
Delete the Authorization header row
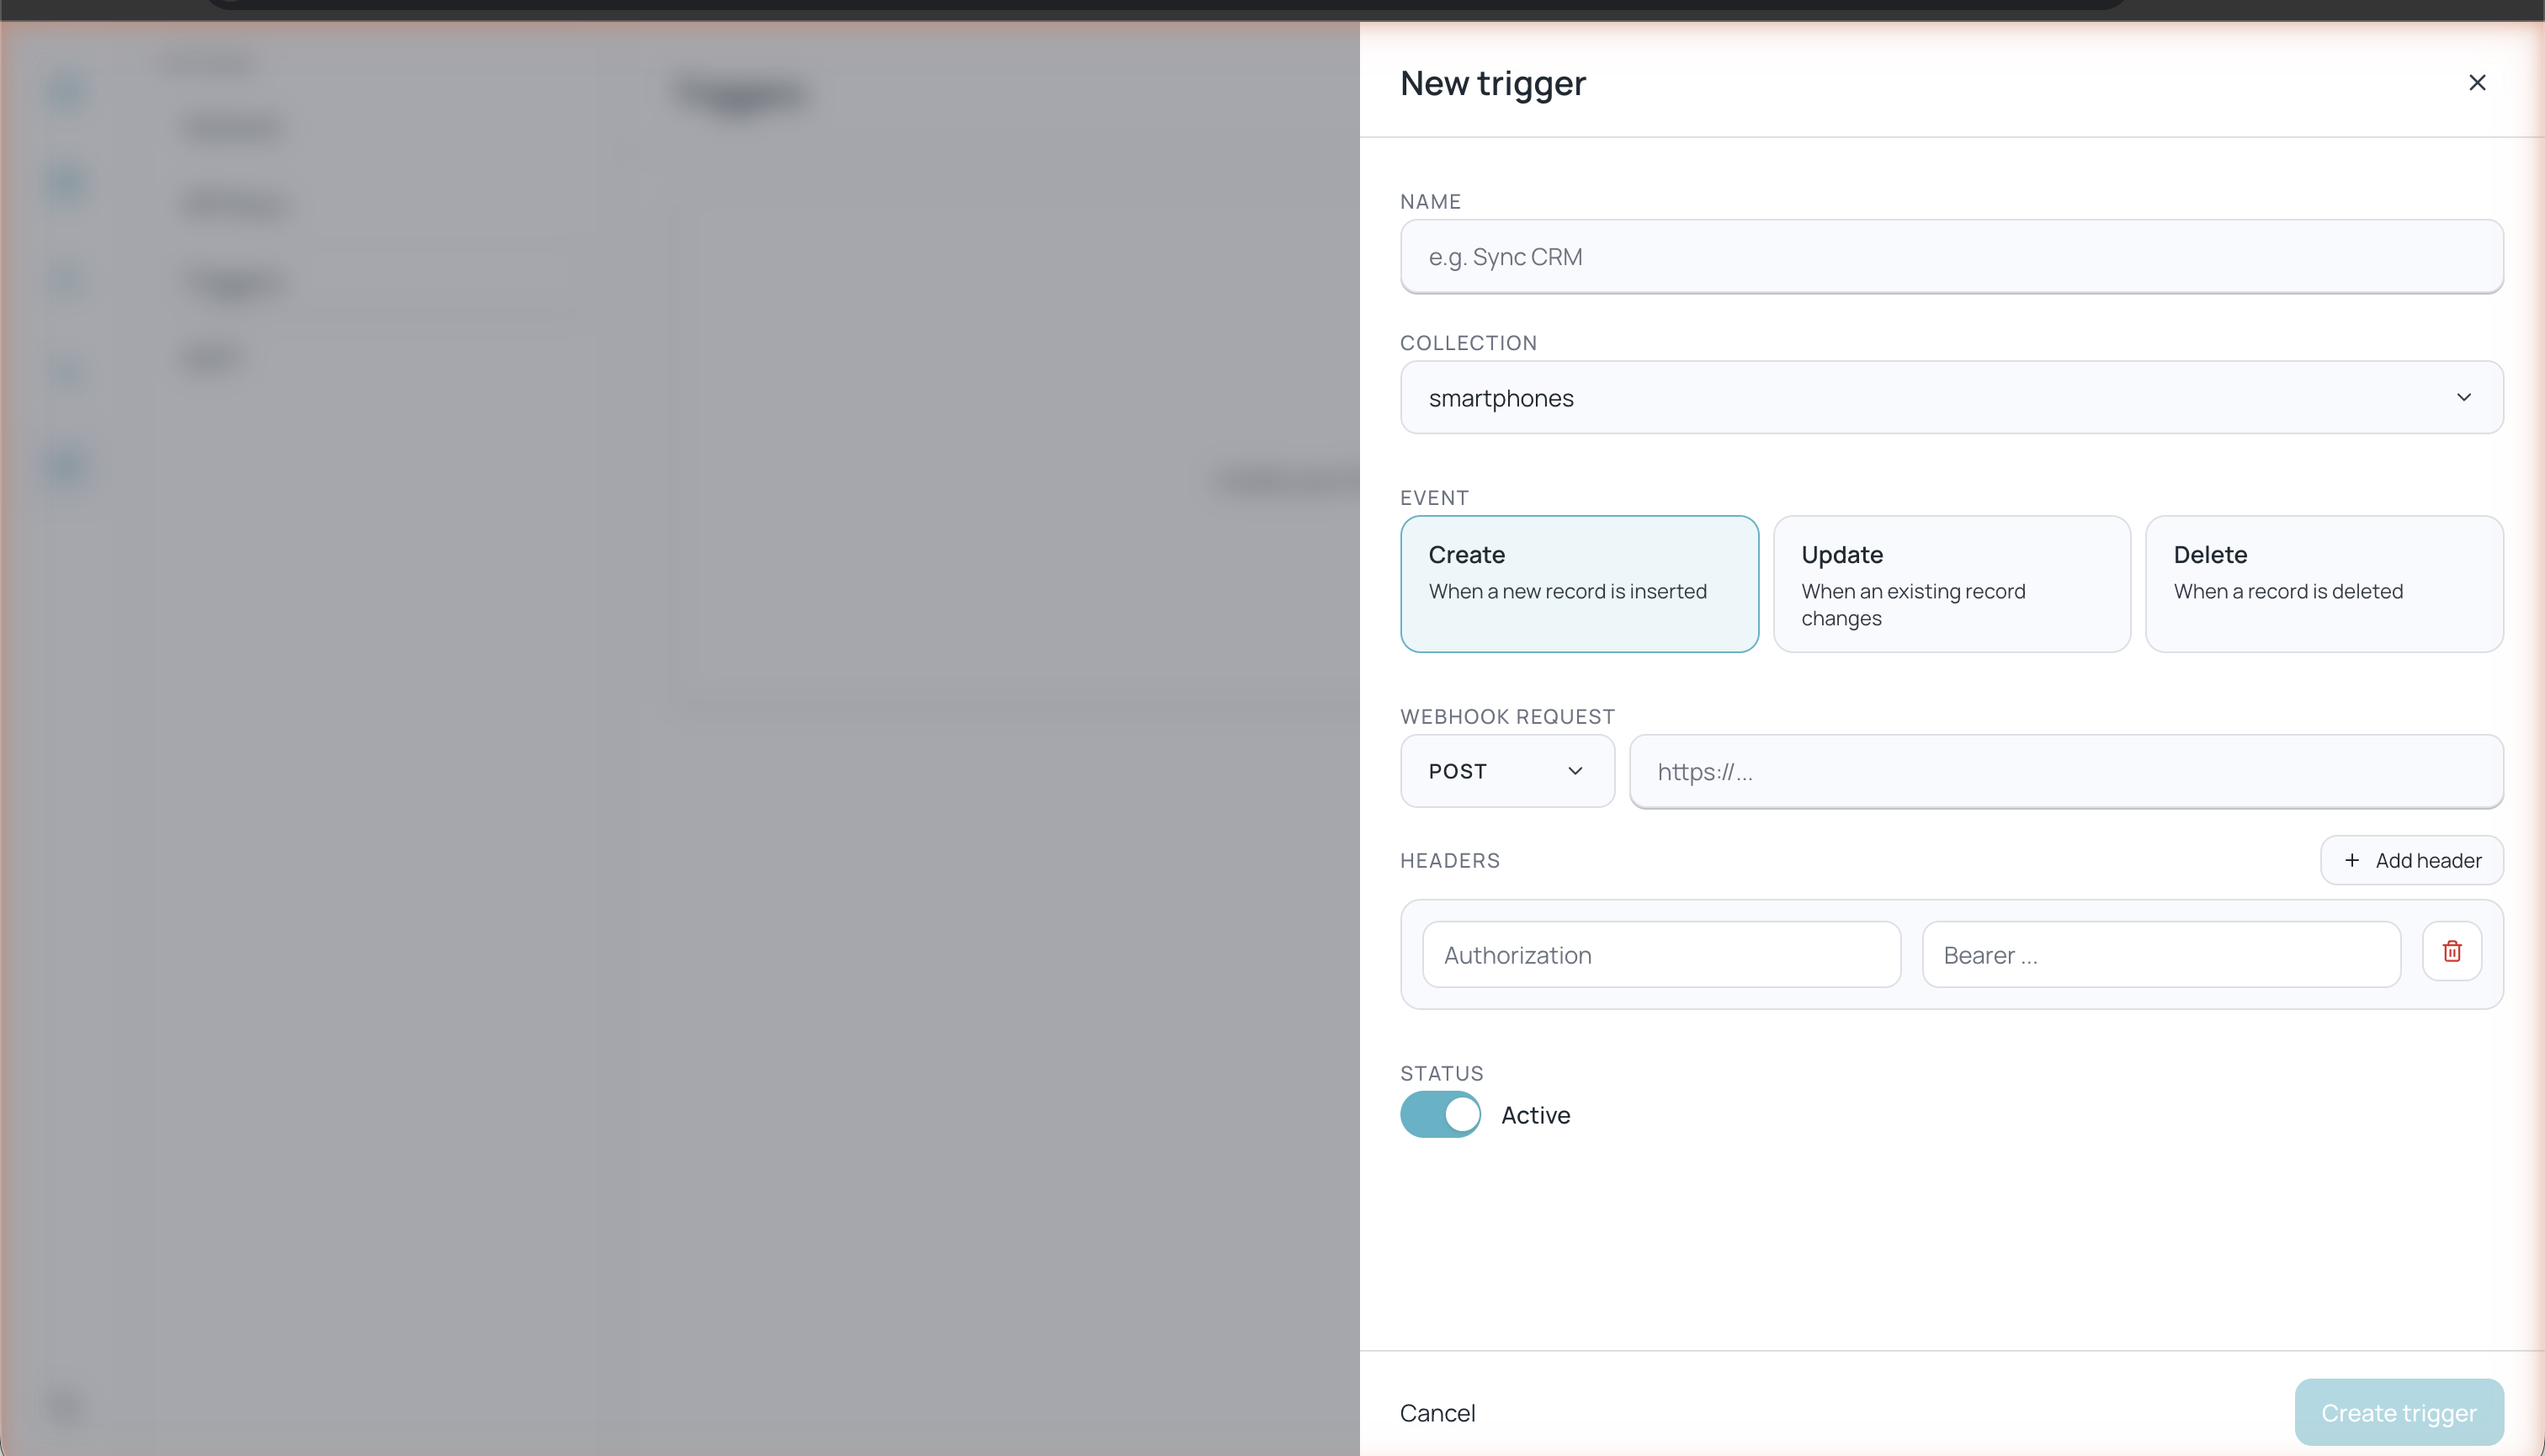point(2451,951)
